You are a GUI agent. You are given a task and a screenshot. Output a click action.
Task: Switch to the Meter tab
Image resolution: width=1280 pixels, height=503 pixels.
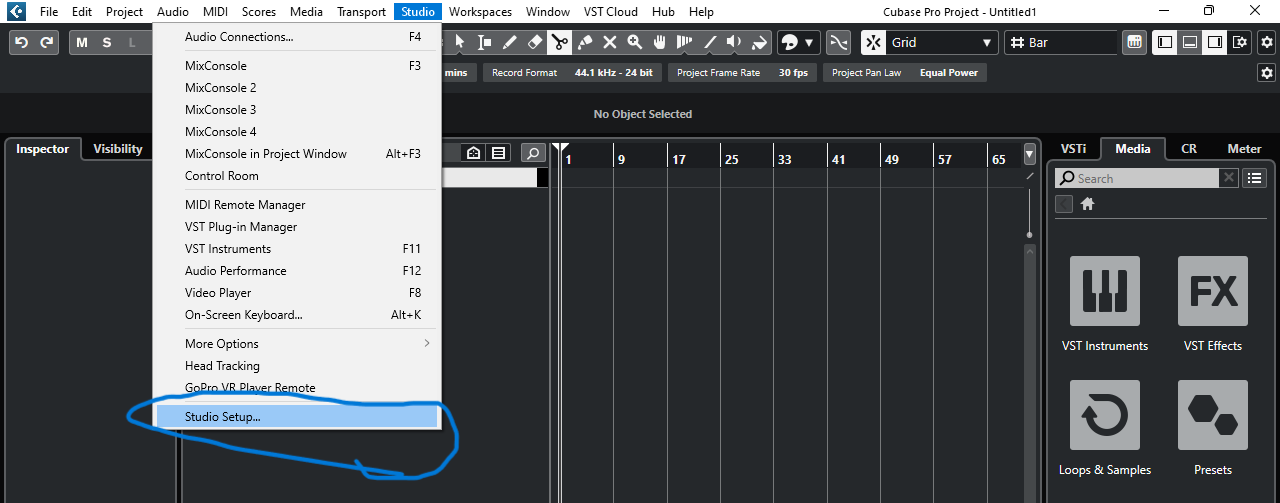[x=1244, y=149]
